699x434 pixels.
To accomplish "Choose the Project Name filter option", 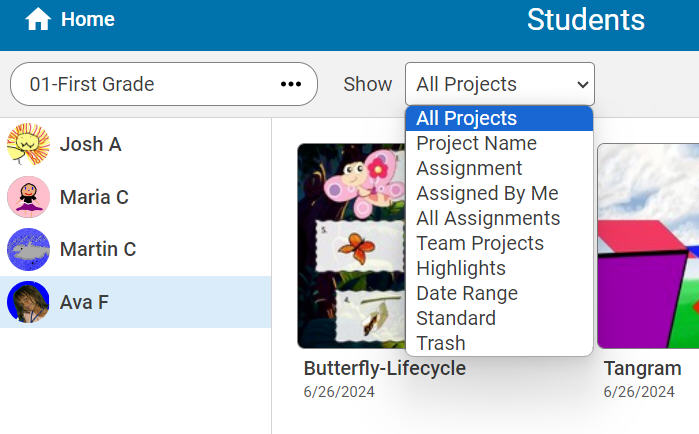I will 499,143.
